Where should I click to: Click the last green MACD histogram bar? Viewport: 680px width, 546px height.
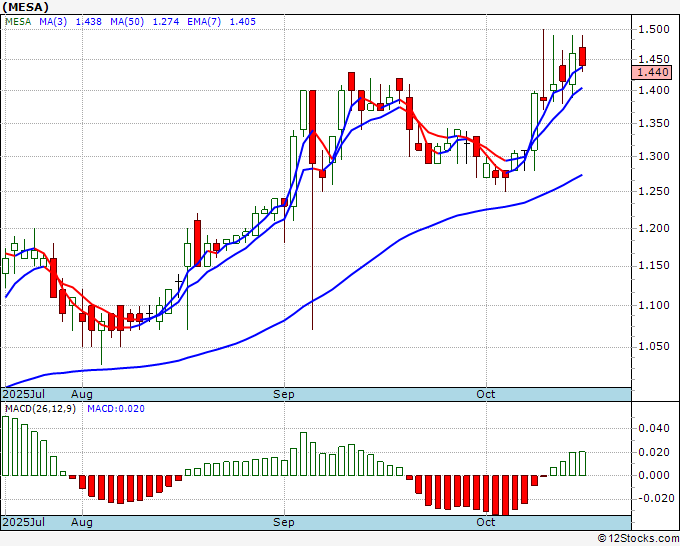pos(582,464)
